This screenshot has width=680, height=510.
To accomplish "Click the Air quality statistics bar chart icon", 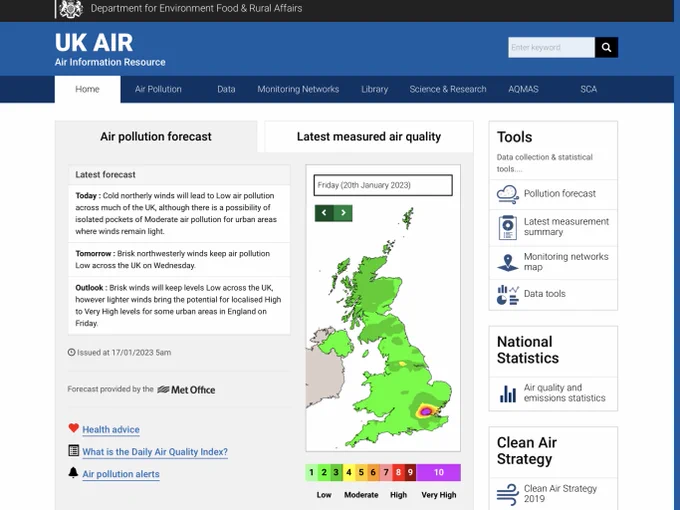I will click(x=508, y=393).
